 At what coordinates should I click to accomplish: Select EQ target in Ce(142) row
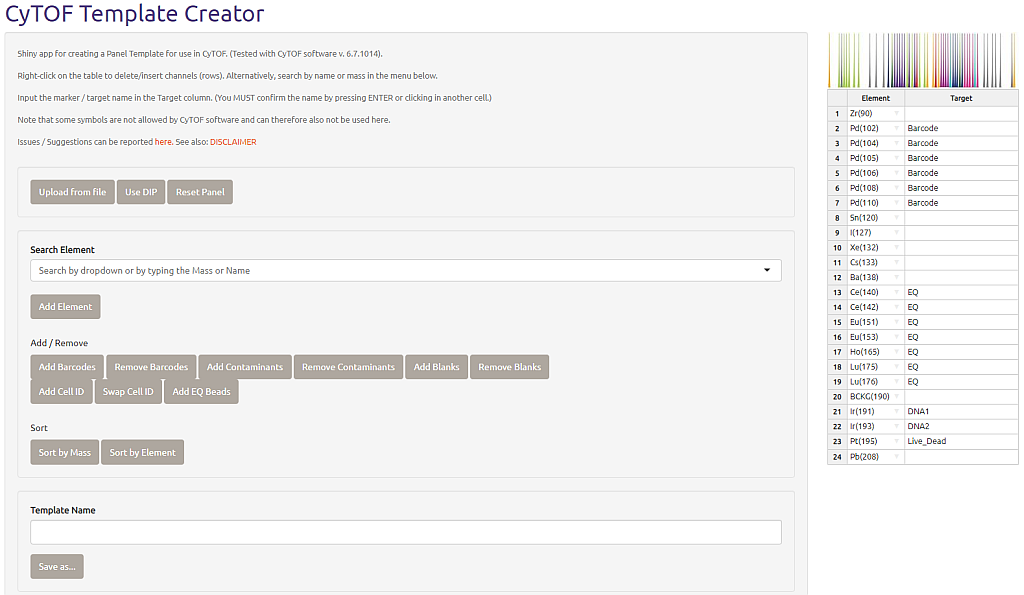[961, 307]
